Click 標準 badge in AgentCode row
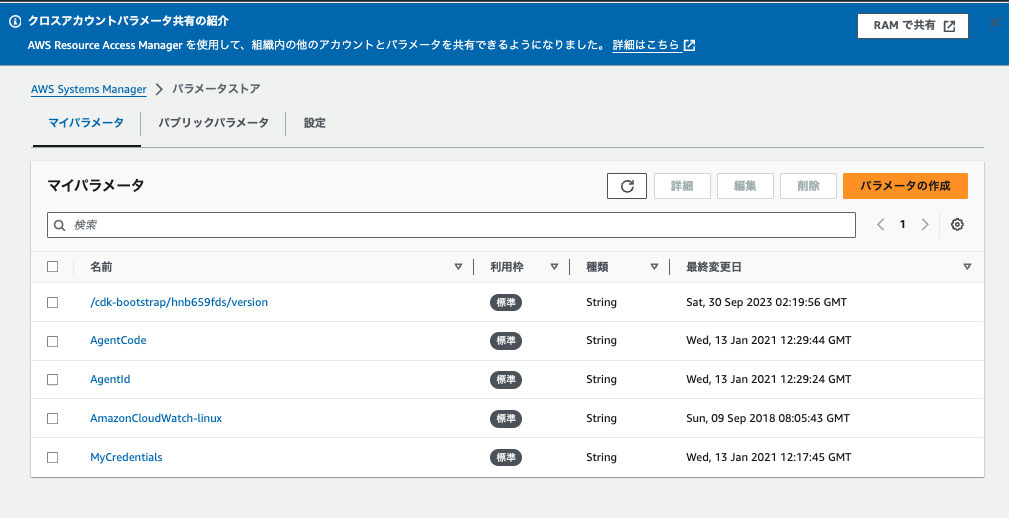This screenshot has width=1009, height=518. coord(506,340)
